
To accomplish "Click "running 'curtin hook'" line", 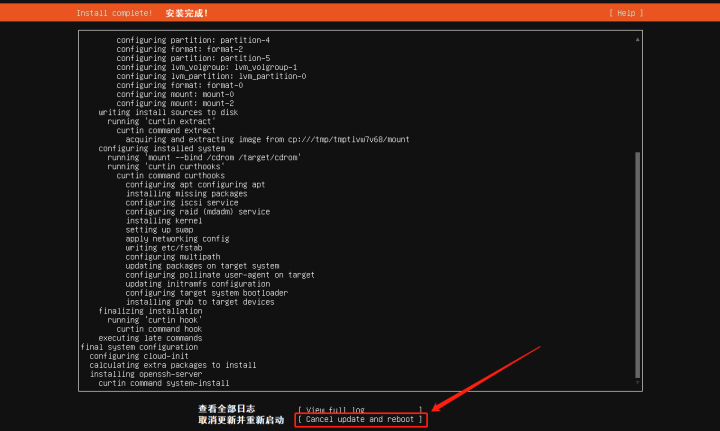I will [x=155, y=320].
